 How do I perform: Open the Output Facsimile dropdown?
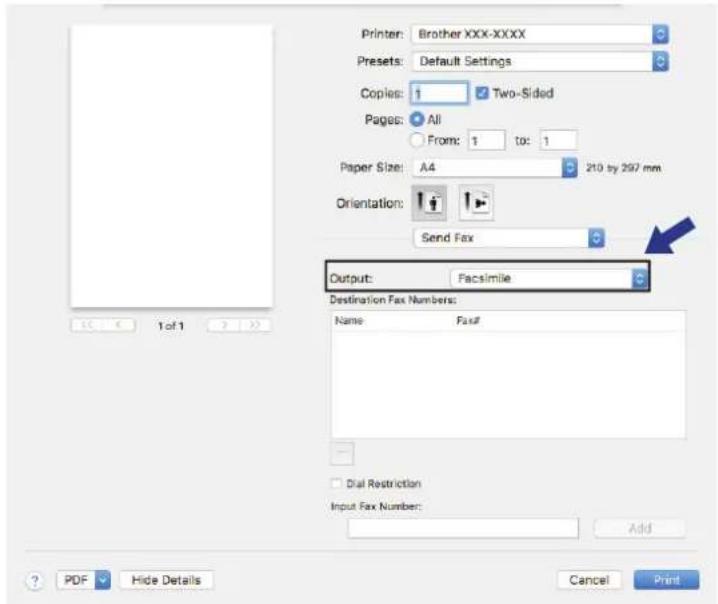tap(549, 278)
